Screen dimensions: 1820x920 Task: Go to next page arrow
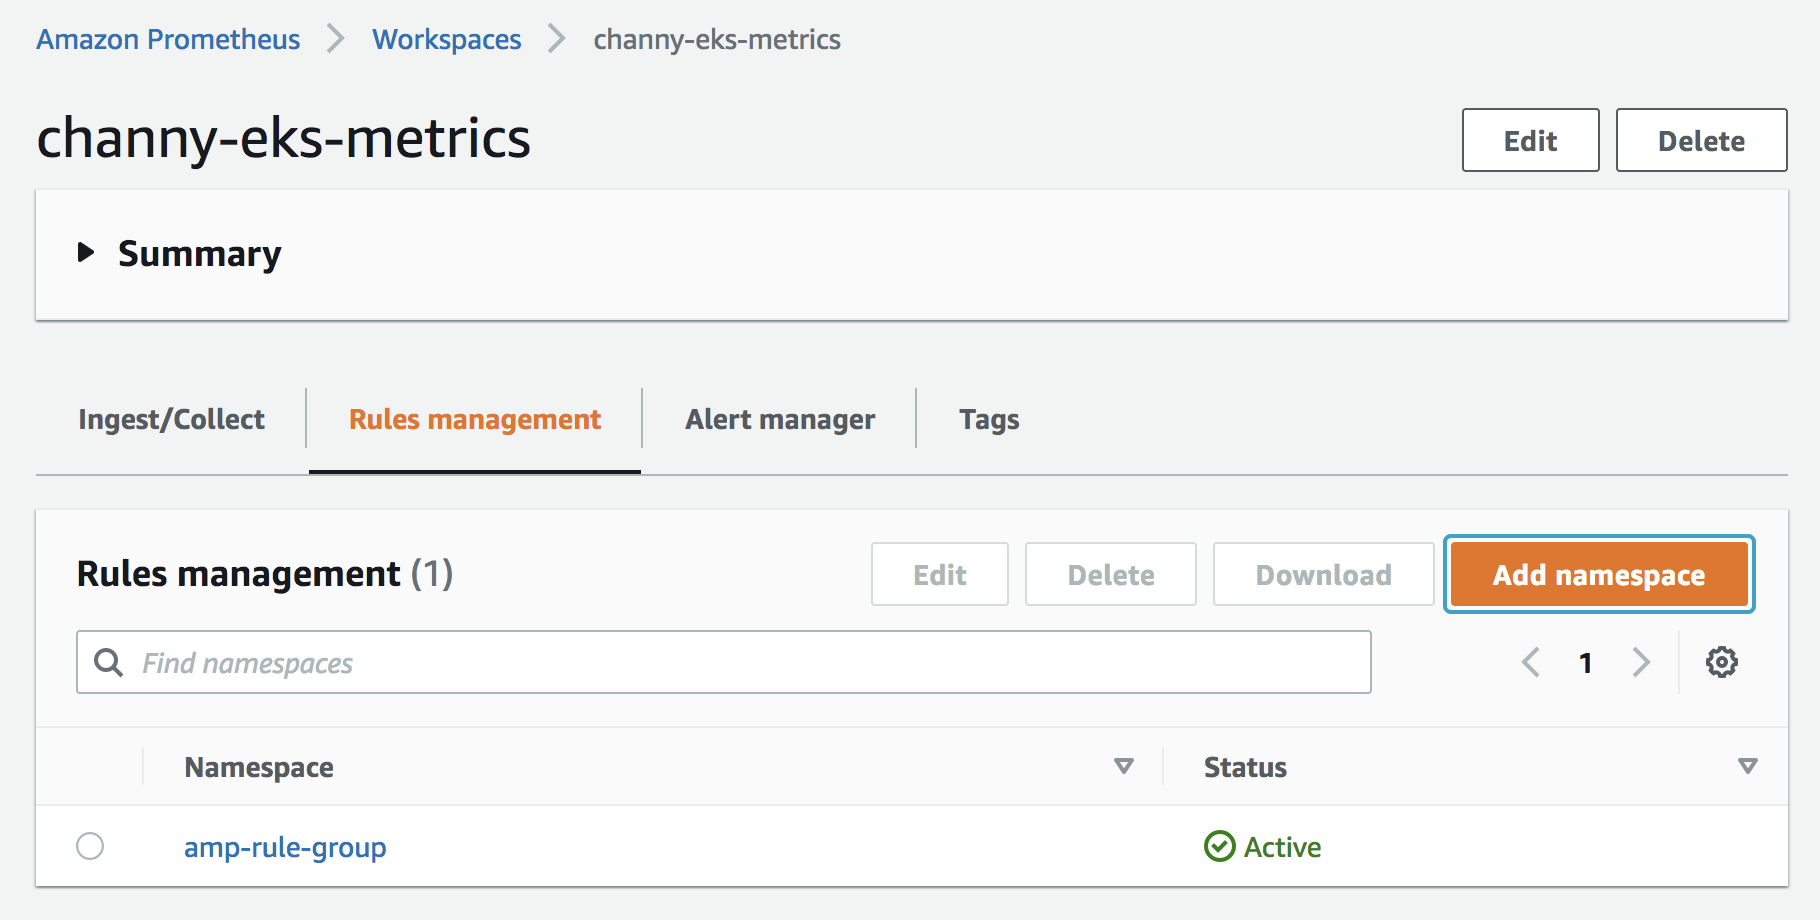[1641, 662]
